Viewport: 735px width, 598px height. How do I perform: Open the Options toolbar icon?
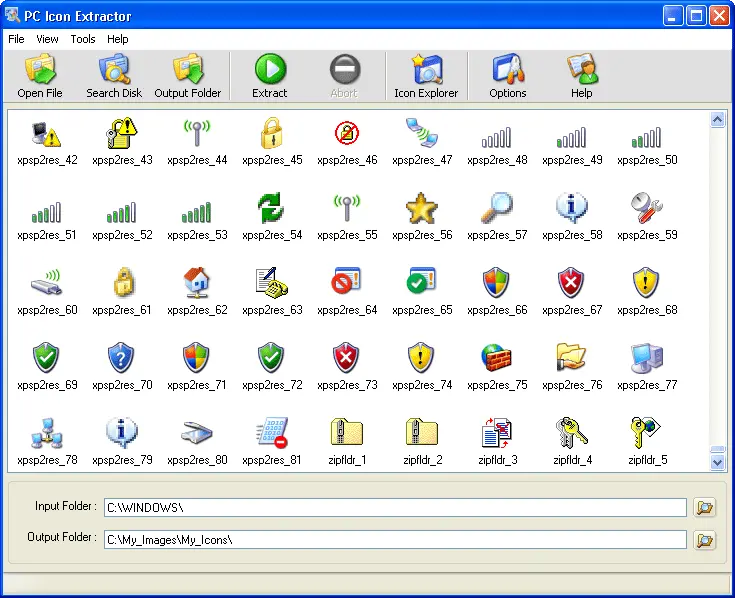point(508,76)
